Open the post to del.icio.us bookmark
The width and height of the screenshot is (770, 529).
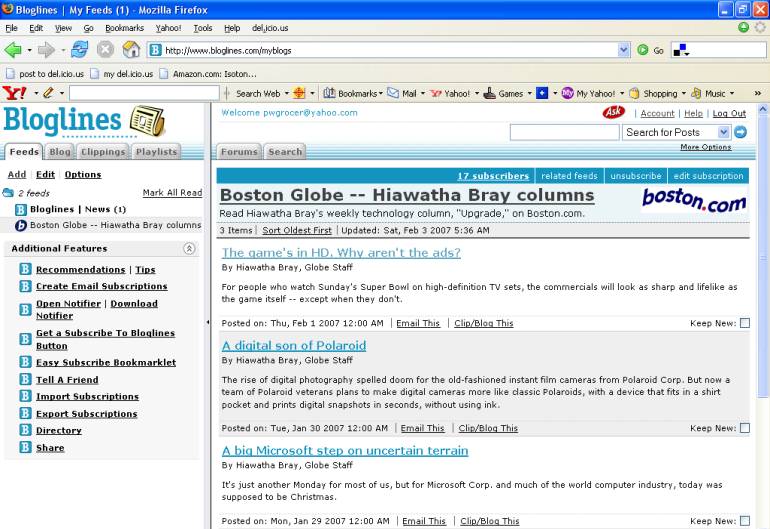45,74
